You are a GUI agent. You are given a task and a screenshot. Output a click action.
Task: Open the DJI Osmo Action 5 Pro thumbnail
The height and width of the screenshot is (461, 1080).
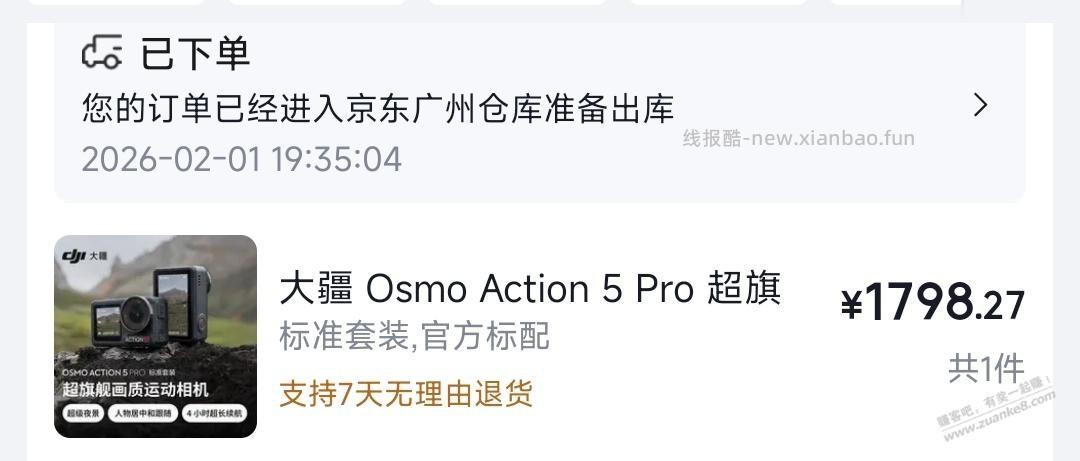(155, 336)
